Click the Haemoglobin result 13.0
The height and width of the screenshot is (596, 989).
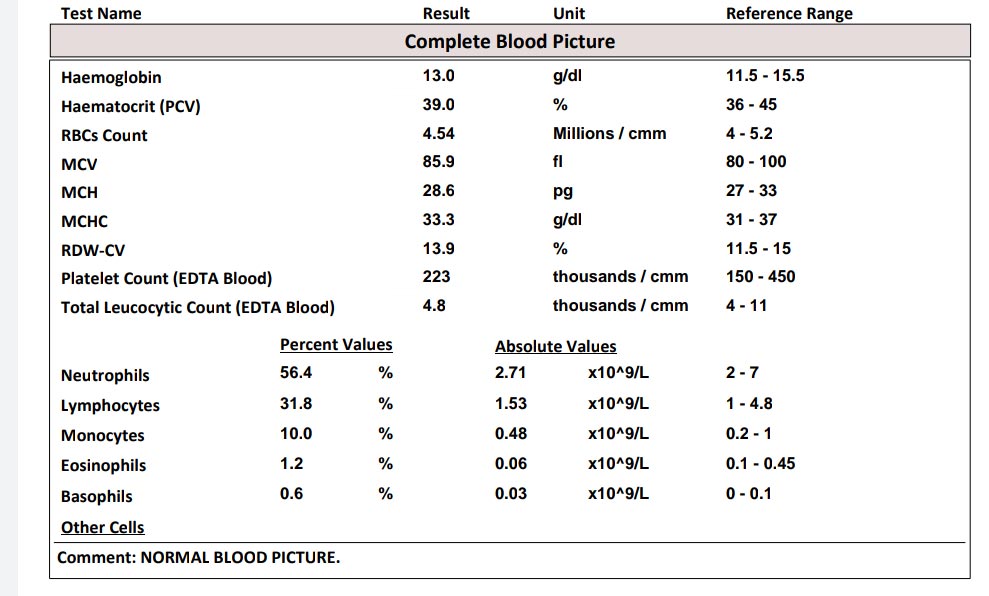click(x=438, y=76)
